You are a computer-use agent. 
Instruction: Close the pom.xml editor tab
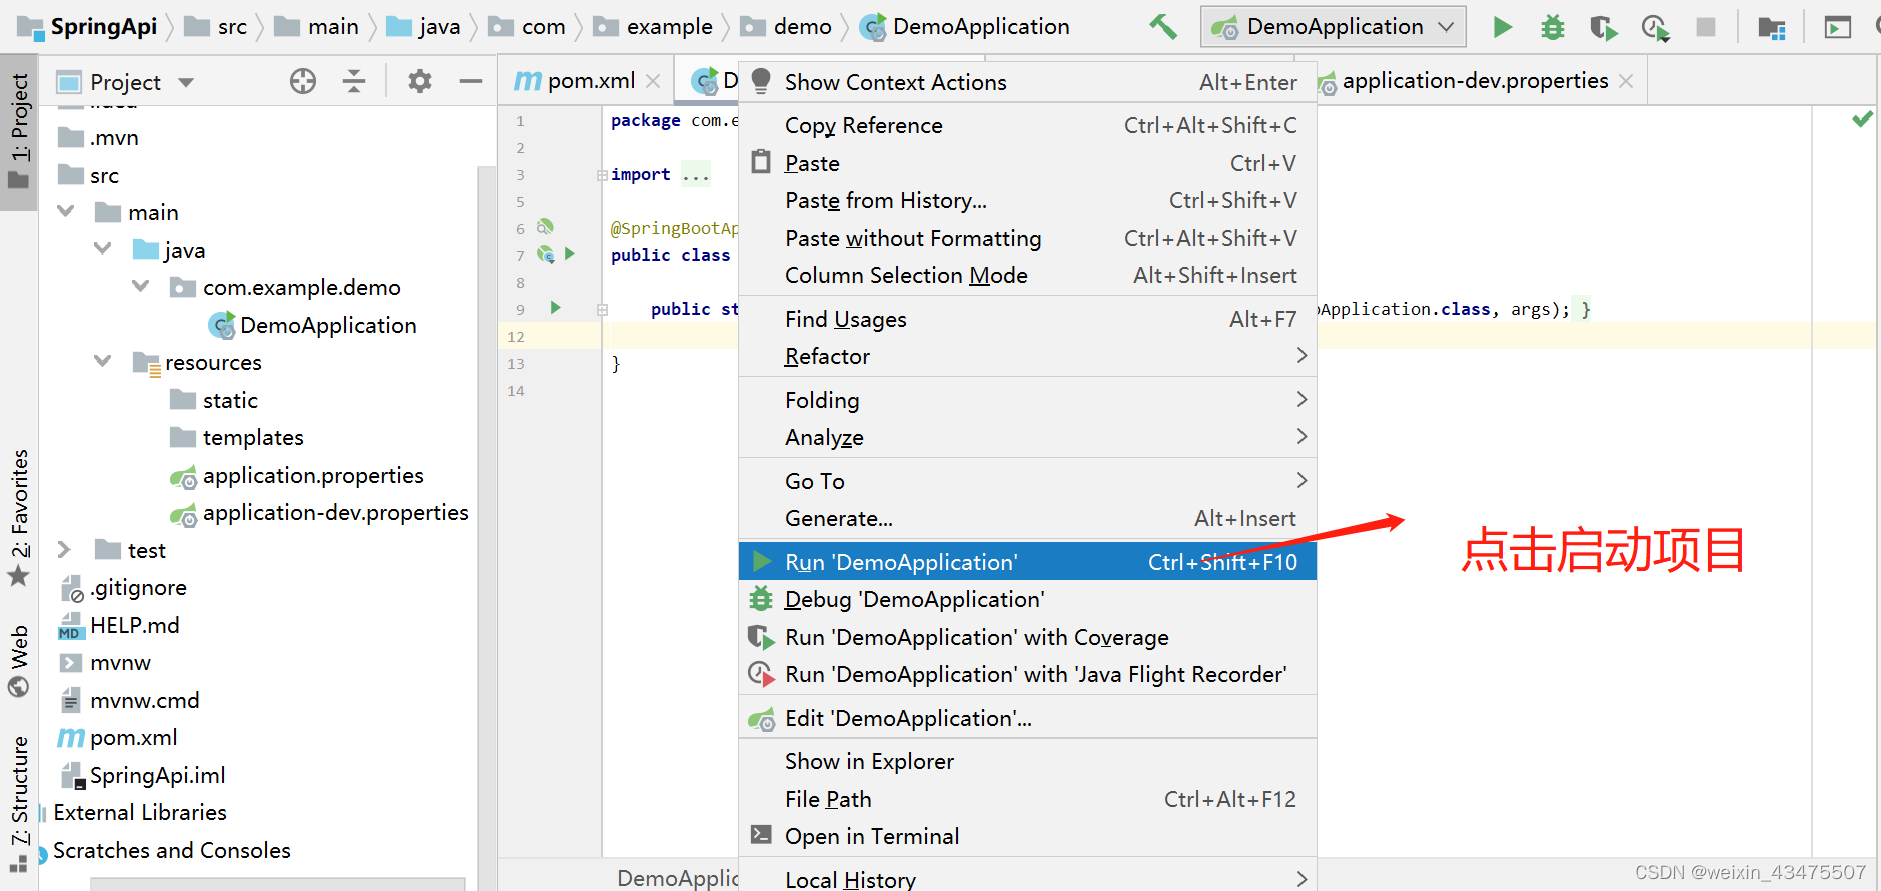coord(653,81)
